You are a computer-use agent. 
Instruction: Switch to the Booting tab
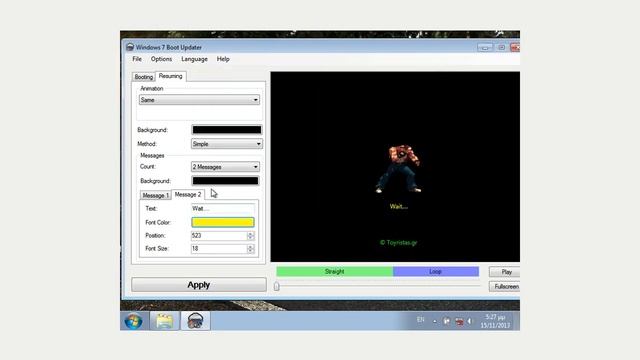coord(144,77)
